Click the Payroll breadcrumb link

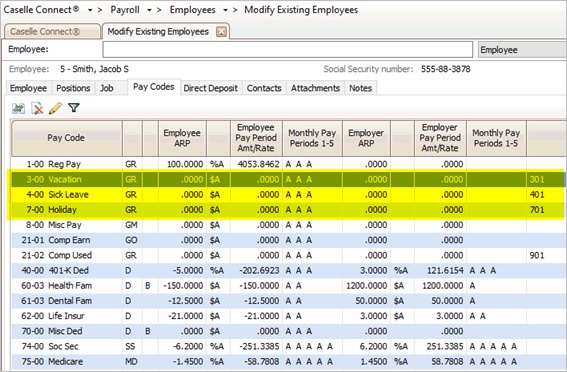coord(125,10)
